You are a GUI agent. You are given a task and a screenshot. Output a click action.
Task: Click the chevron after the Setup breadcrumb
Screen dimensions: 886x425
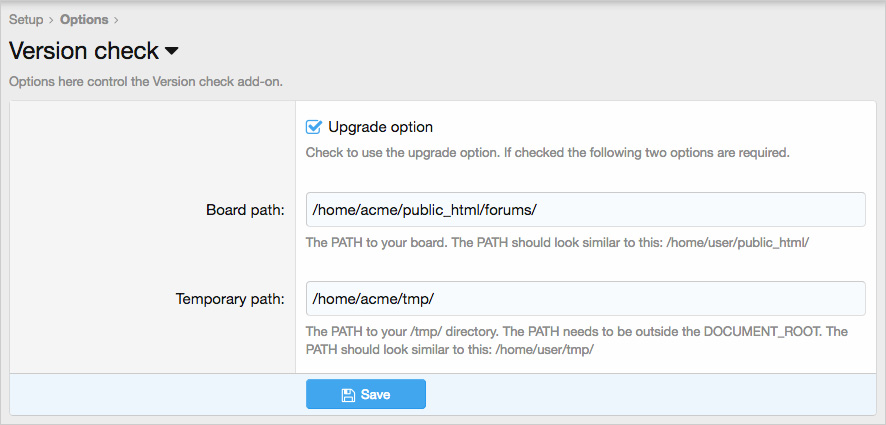coord(51,19)
